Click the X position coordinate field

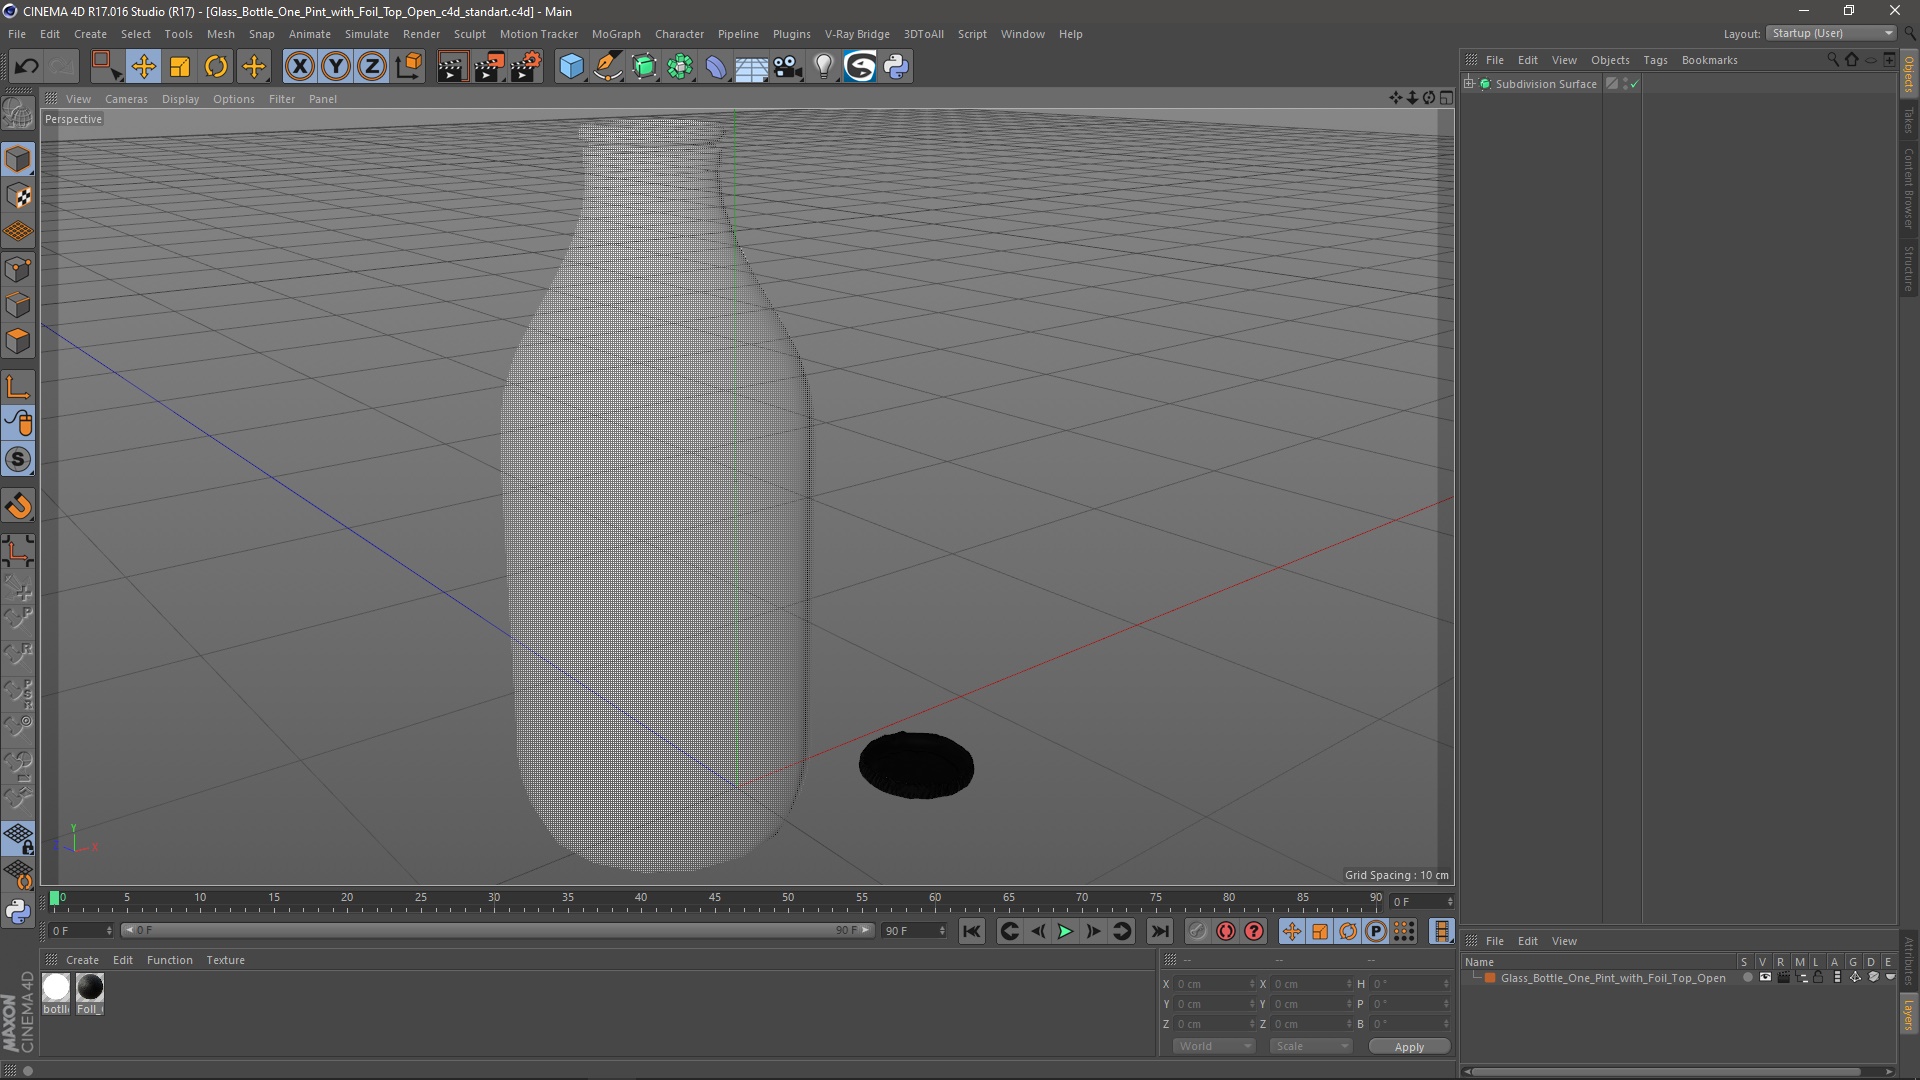1214,984
